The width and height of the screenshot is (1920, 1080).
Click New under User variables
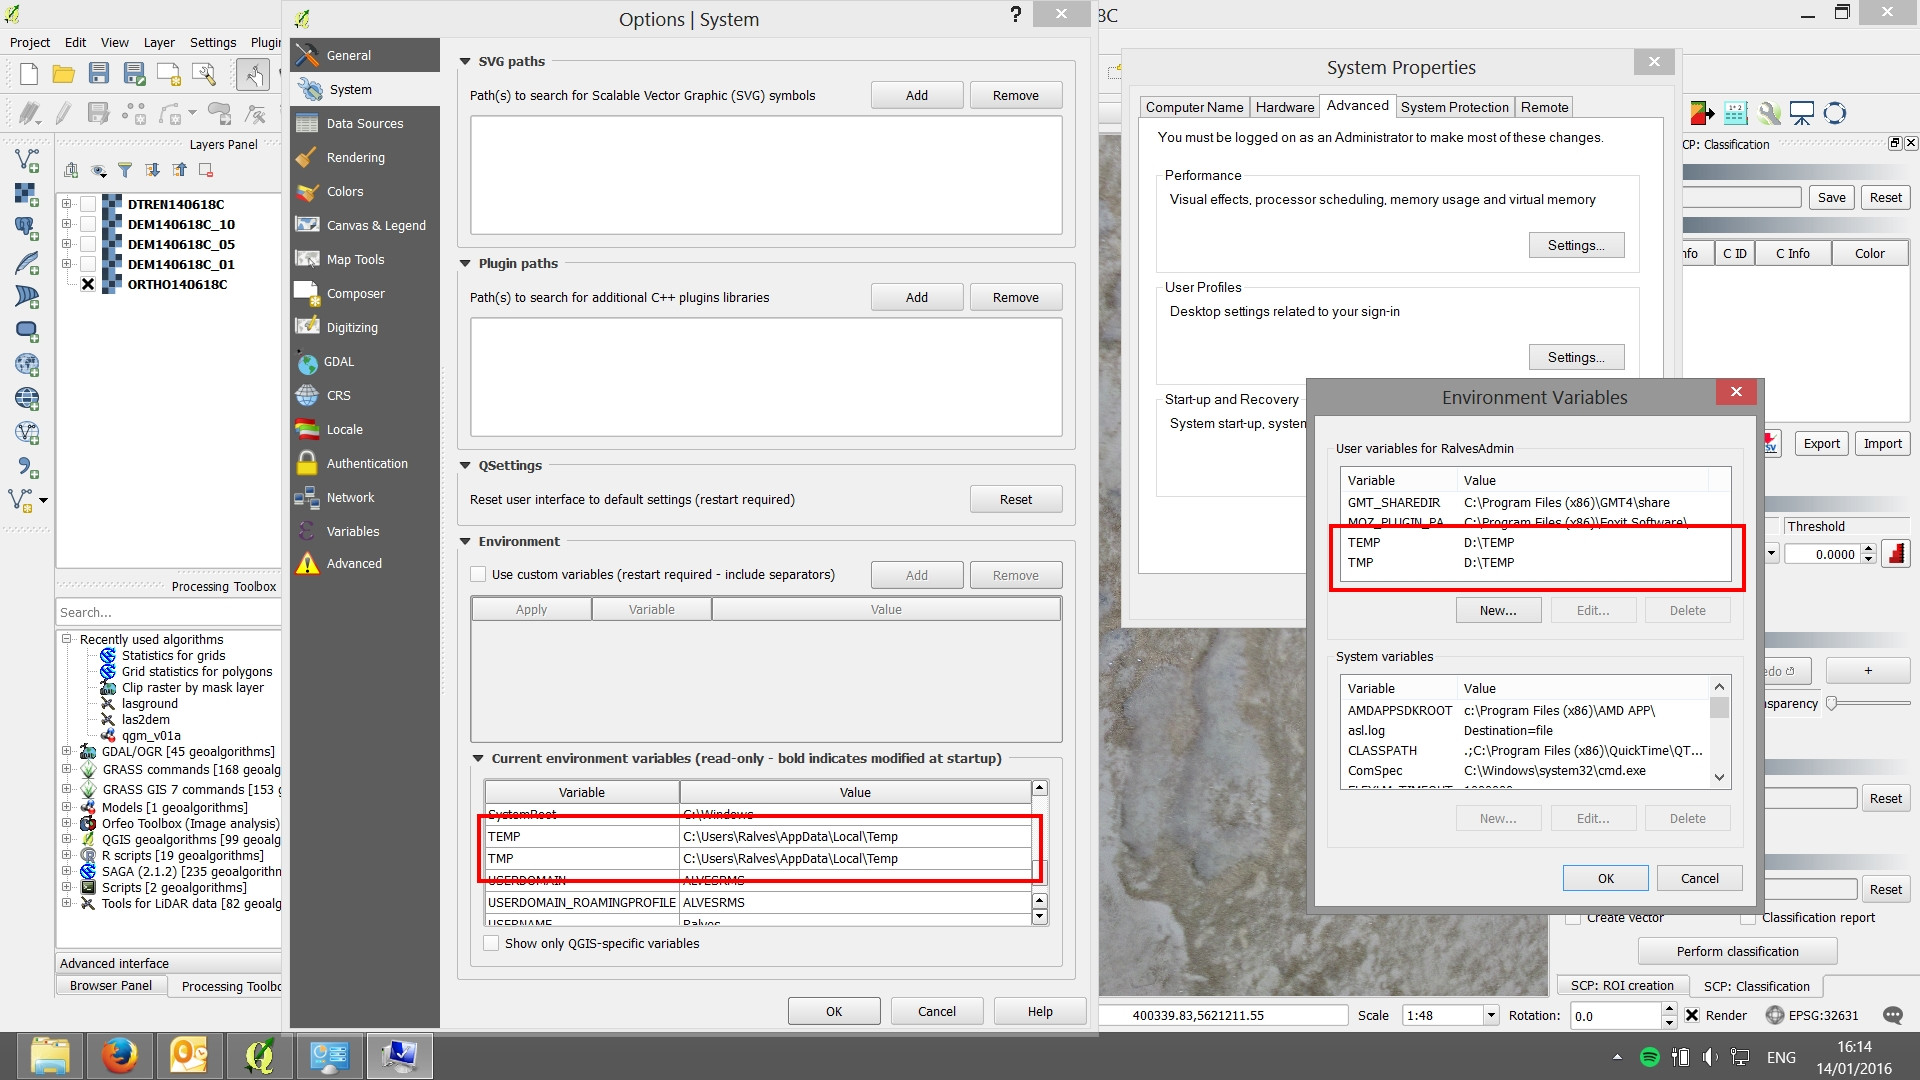point(1498,610)
